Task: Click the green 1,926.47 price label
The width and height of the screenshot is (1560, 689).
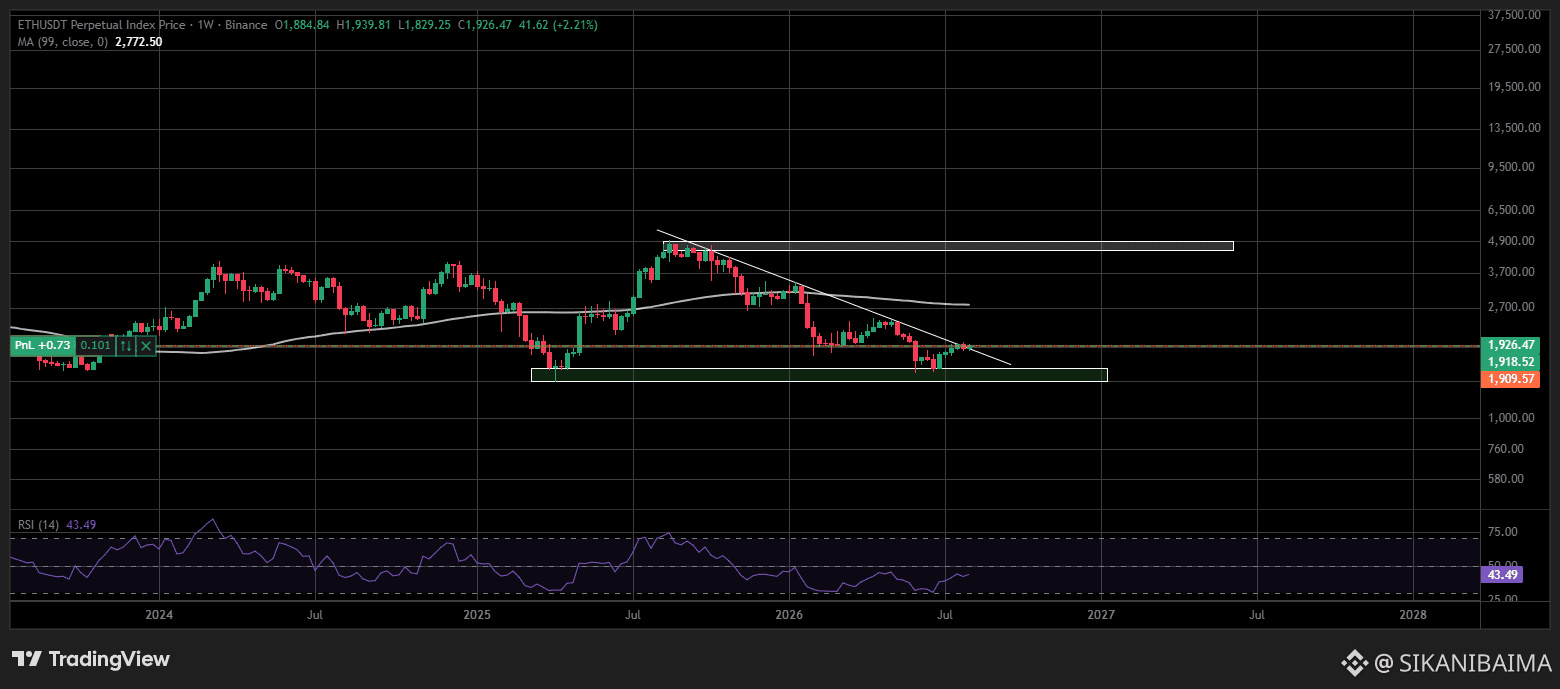Action: pyautogui.click(x=1510, y=344)
